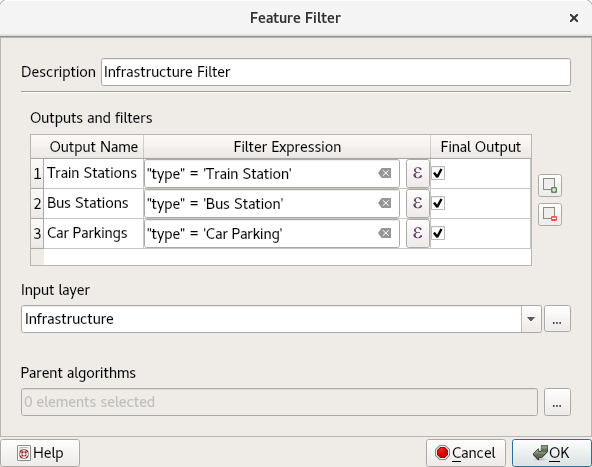Click the Output Name column header
The height and width of the screenshot is (467, 592).
(93, 146)
